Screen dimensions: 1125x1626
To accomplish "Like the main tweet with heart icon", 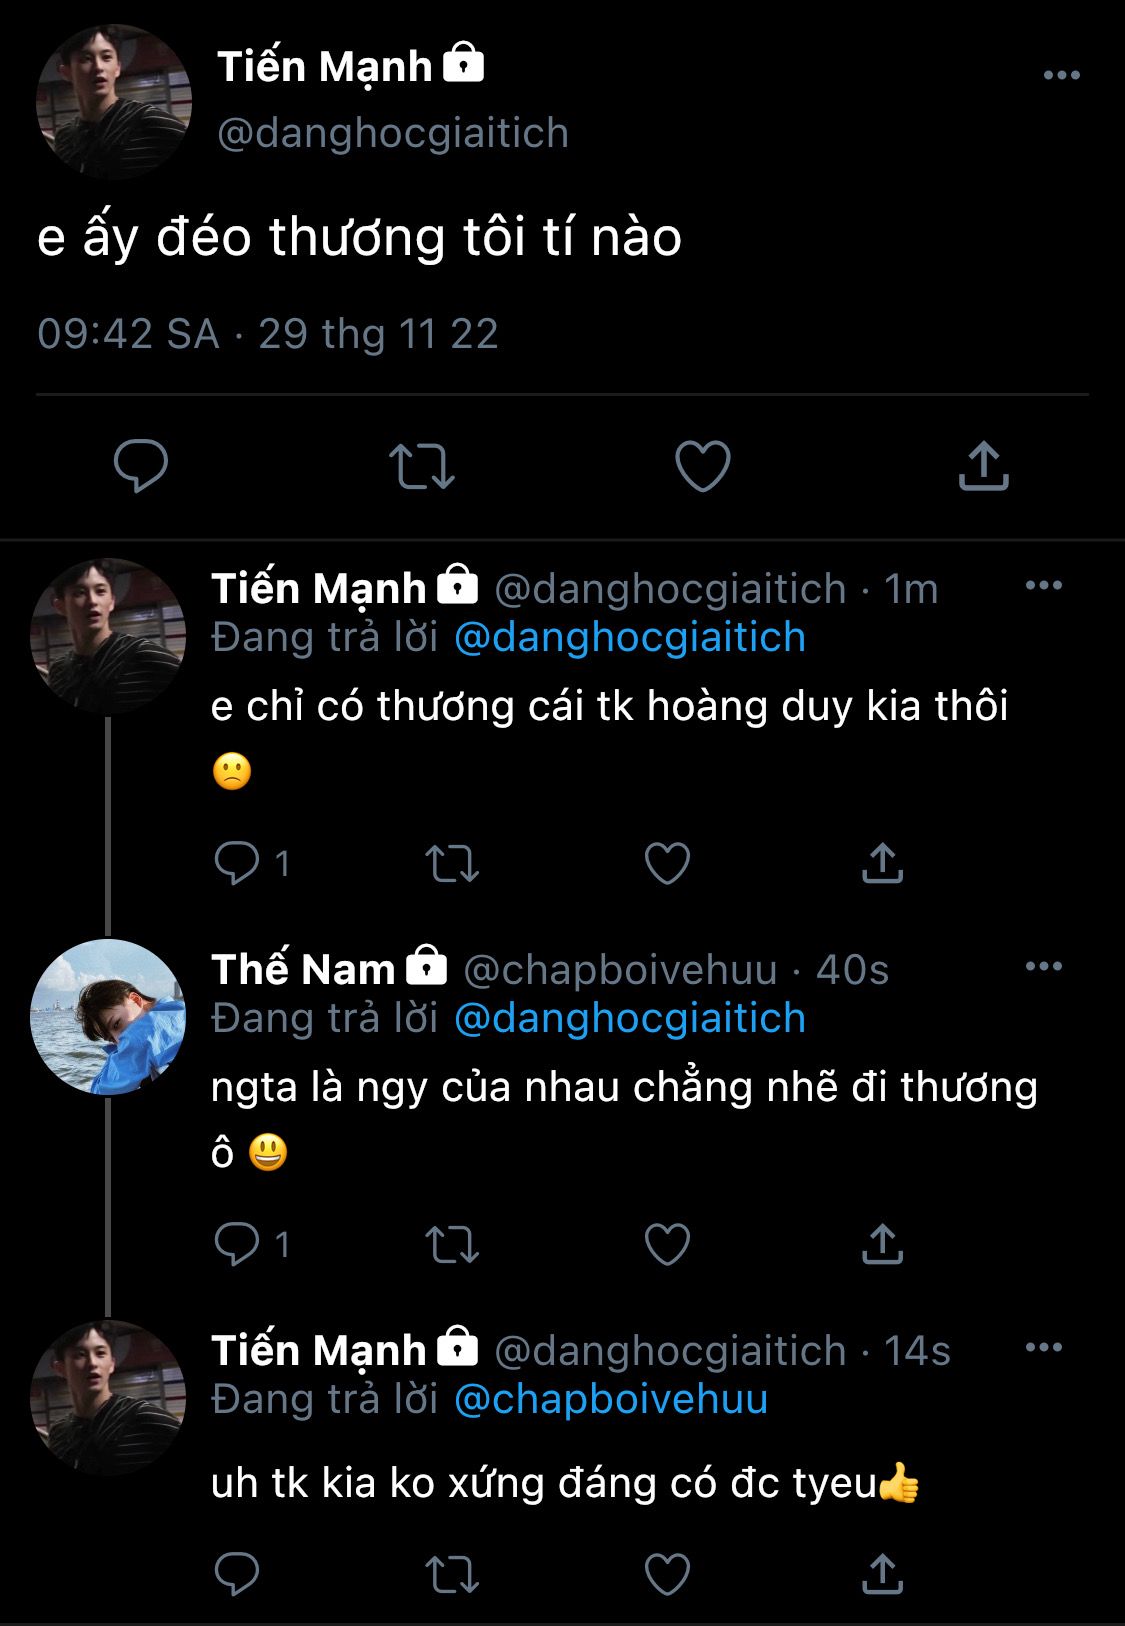I will click(702, 466).
